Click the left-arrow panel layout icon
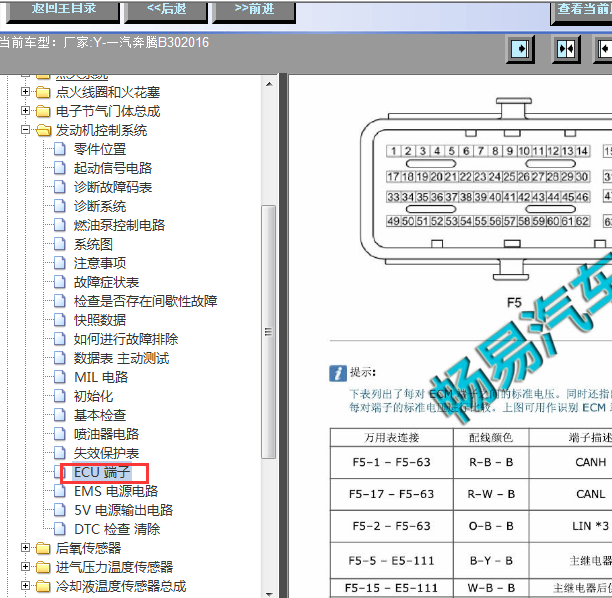The width and height of the screenshot is (612, 598). coord(604,49)
